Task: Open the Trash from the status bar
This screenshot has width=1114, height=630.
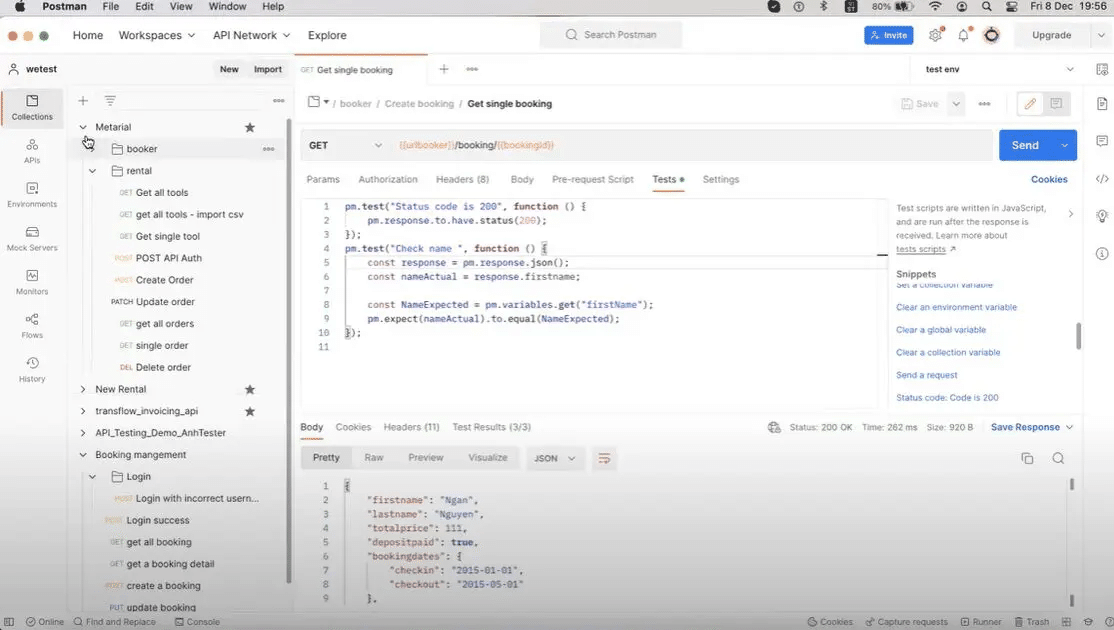Action: pyautogui.click(x=1032, y=621)
